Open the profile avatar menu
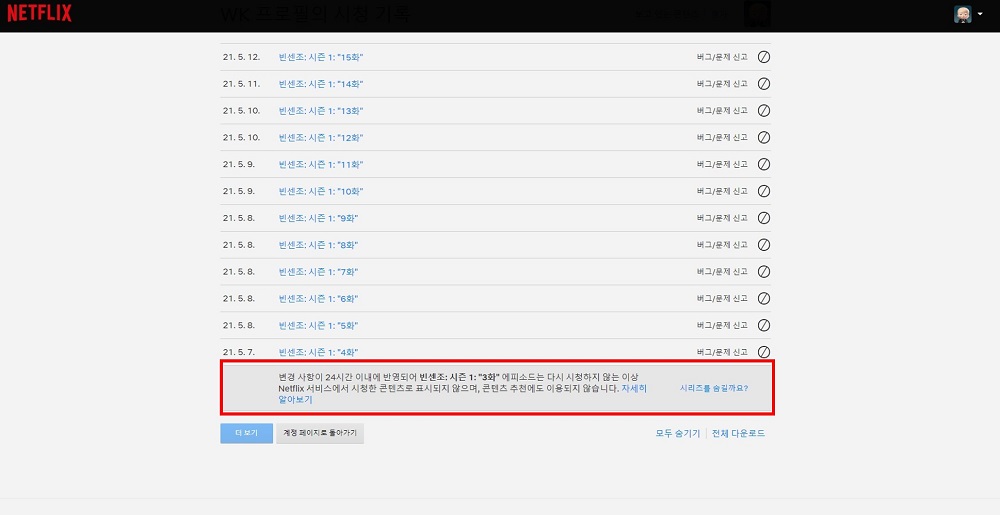 pyautogui.click(x=962, y=14)
